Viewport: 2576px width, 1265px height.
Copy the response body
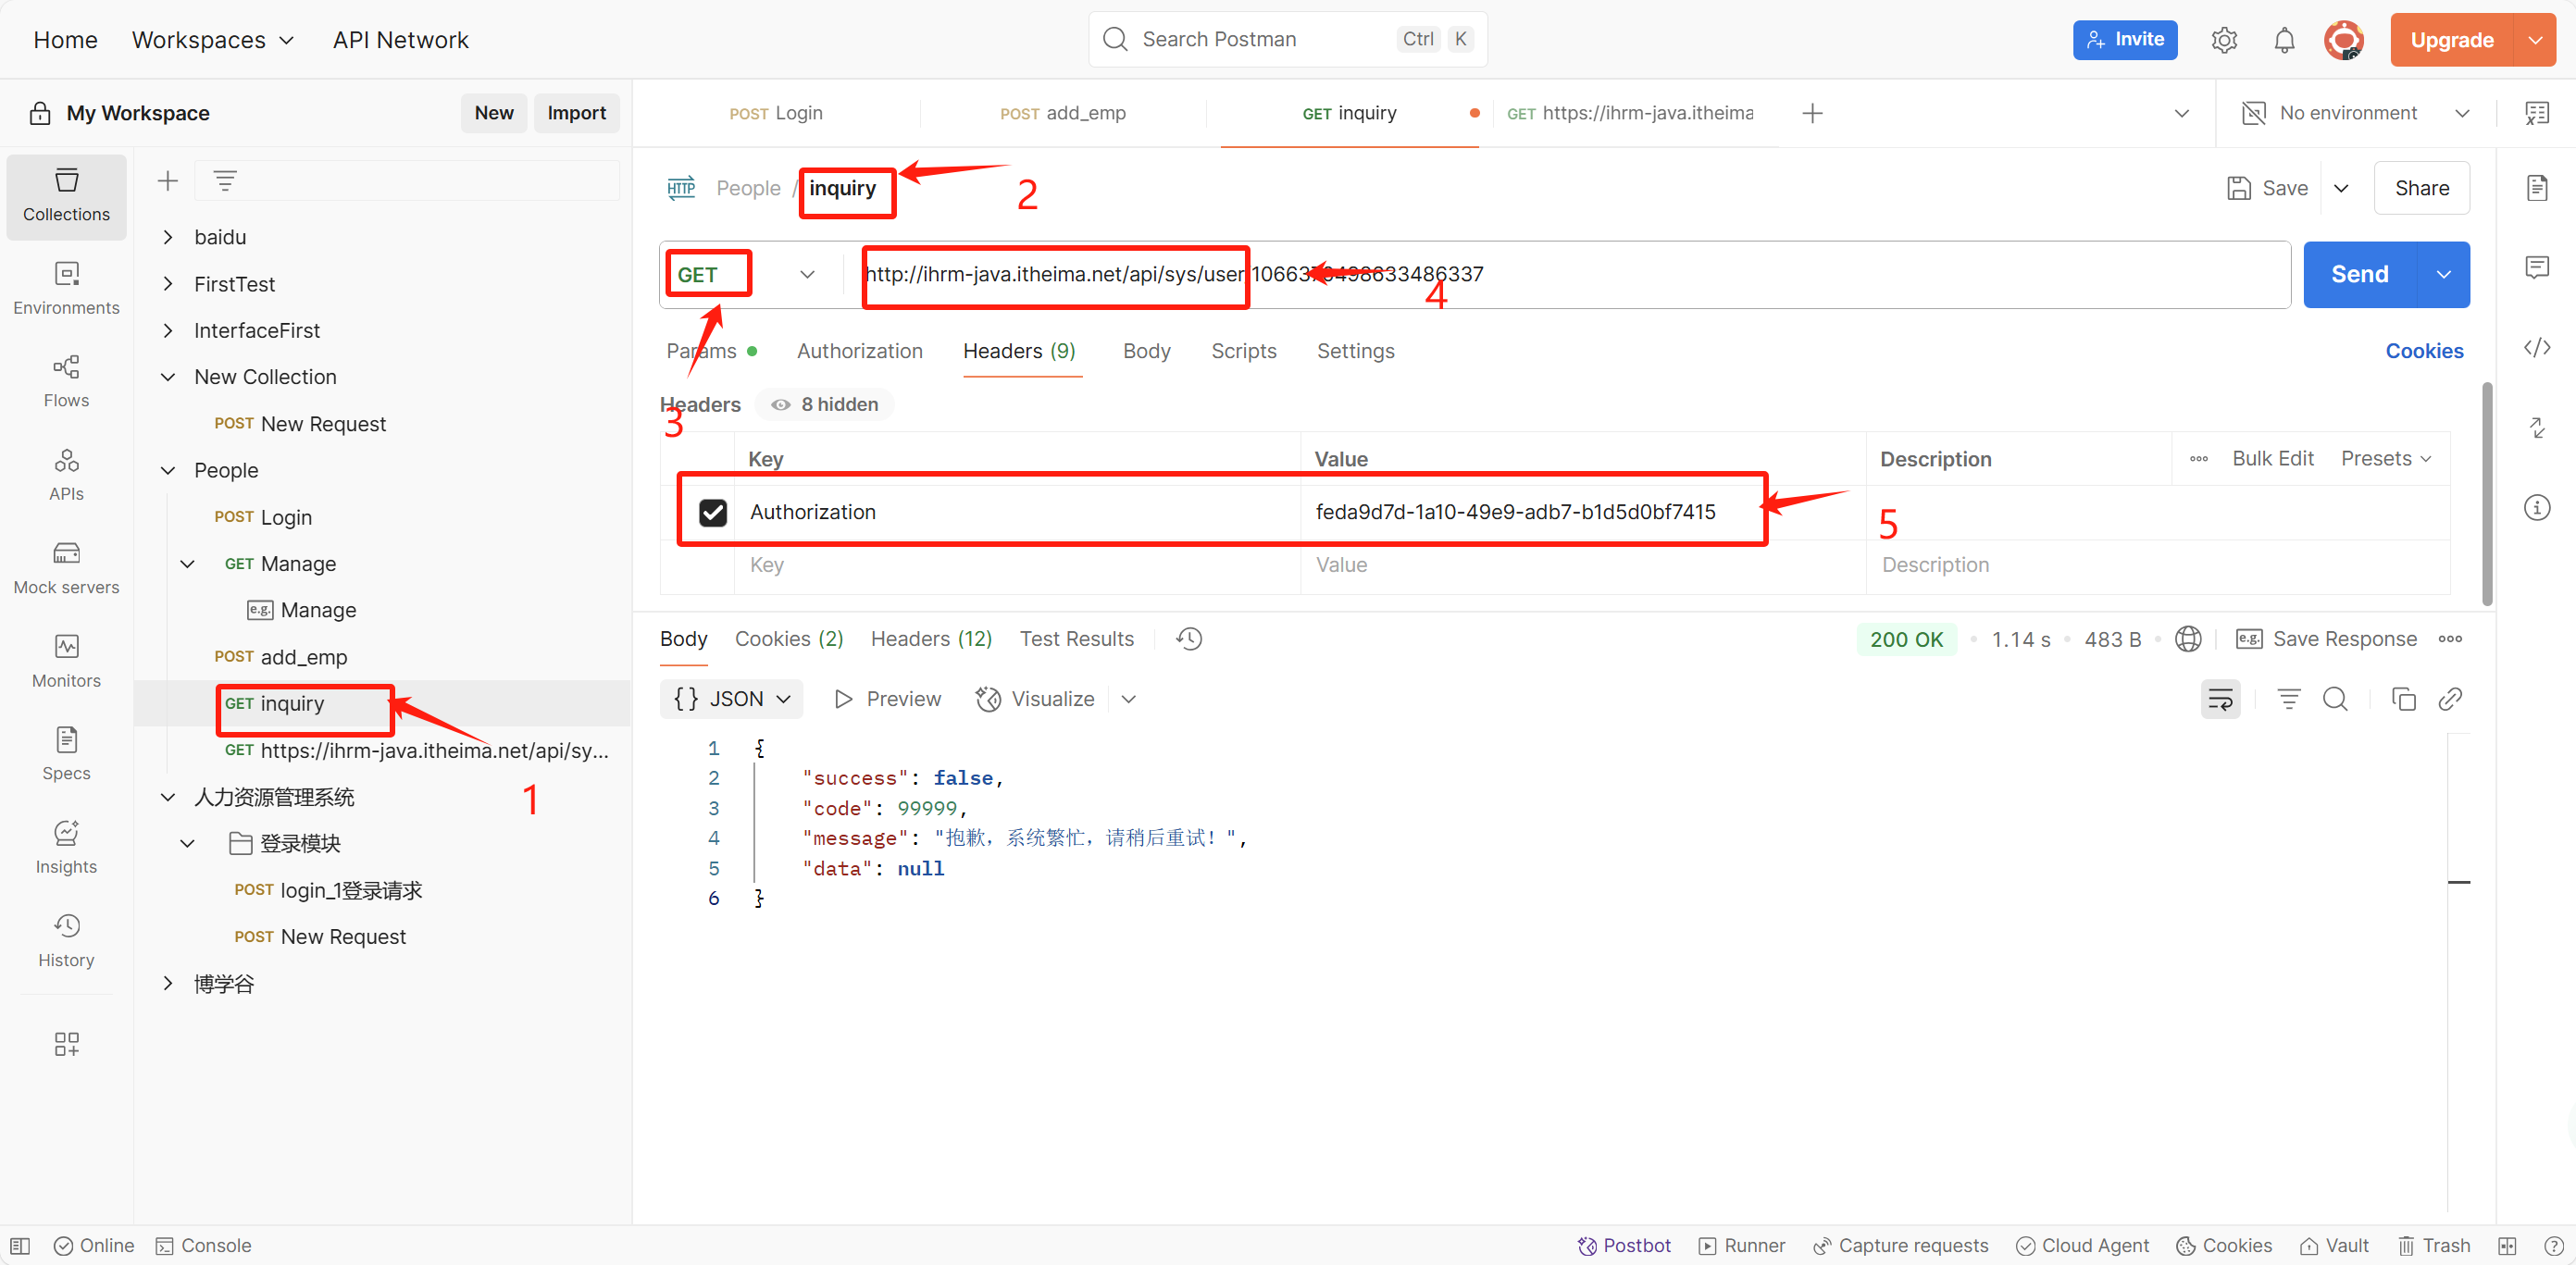[2402, 699]
